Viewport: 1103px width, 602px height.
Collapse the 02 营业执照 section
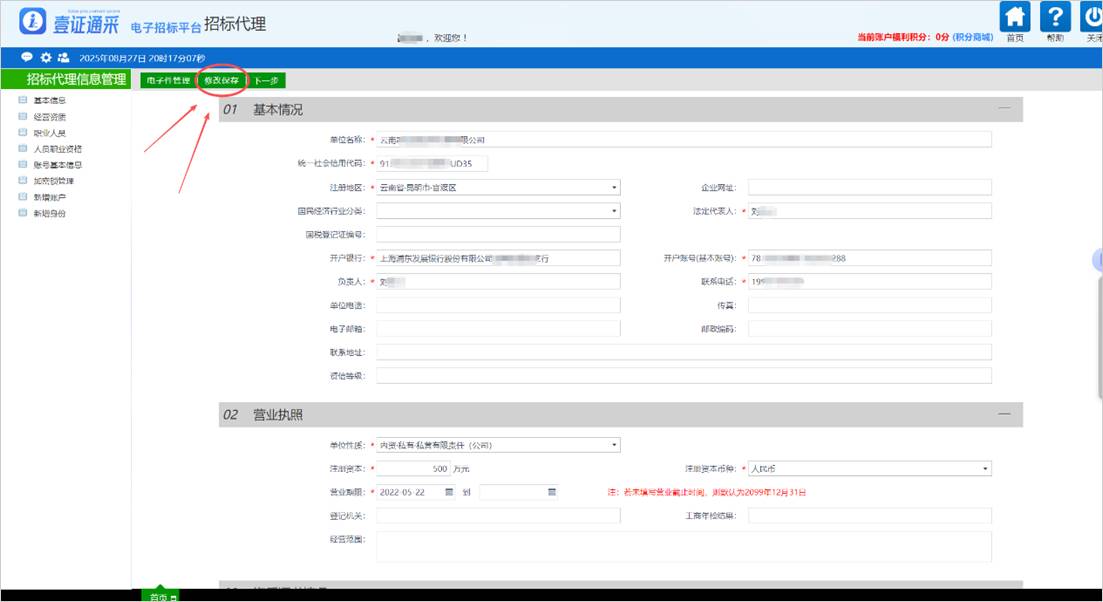click(x=1004, y=413)
